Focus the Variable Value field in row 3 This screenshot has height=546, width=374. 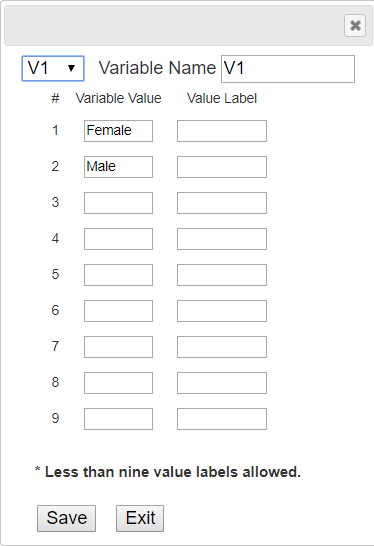[118, 203]
